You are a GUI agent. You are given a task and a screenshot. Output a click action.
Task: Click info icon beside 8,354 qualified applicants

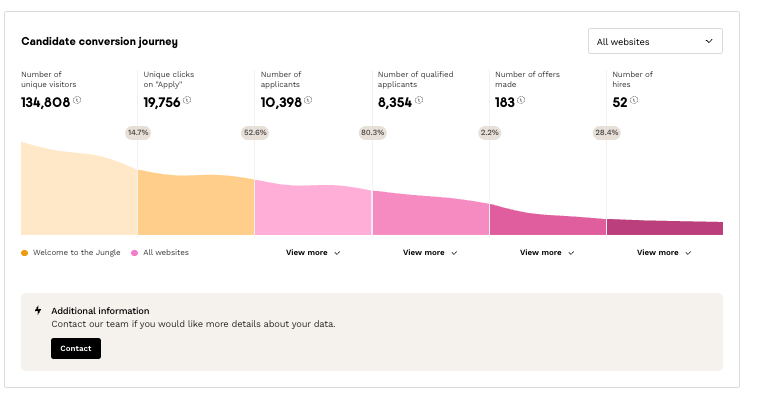pos(420,100)
